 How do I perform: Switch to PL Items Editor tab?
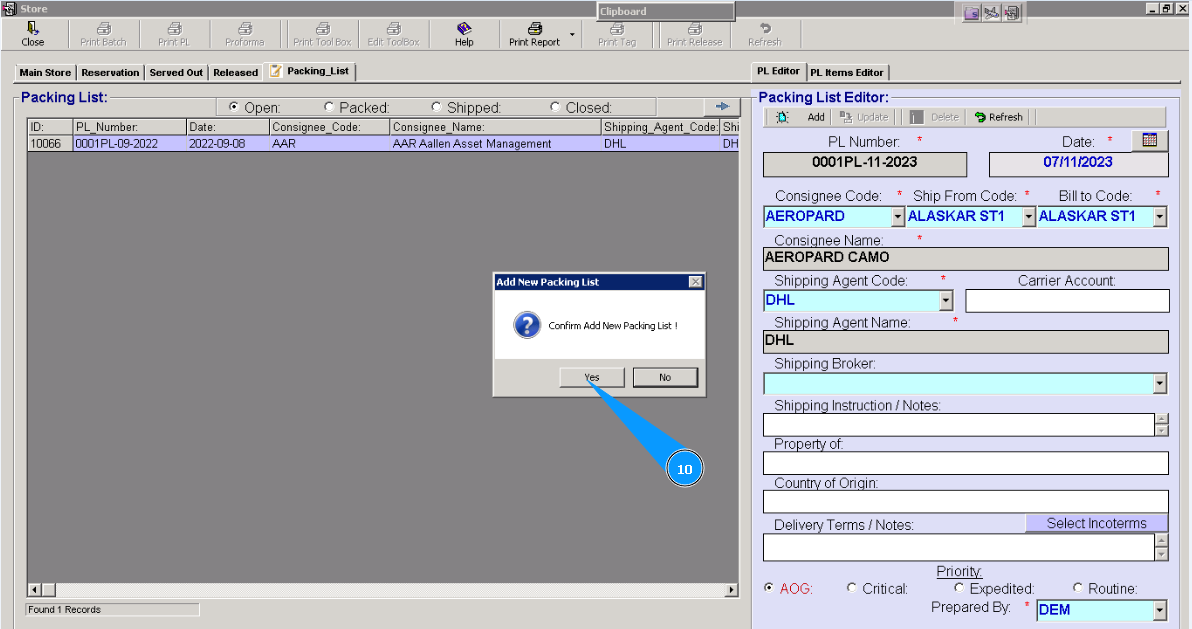click(846, 72)
